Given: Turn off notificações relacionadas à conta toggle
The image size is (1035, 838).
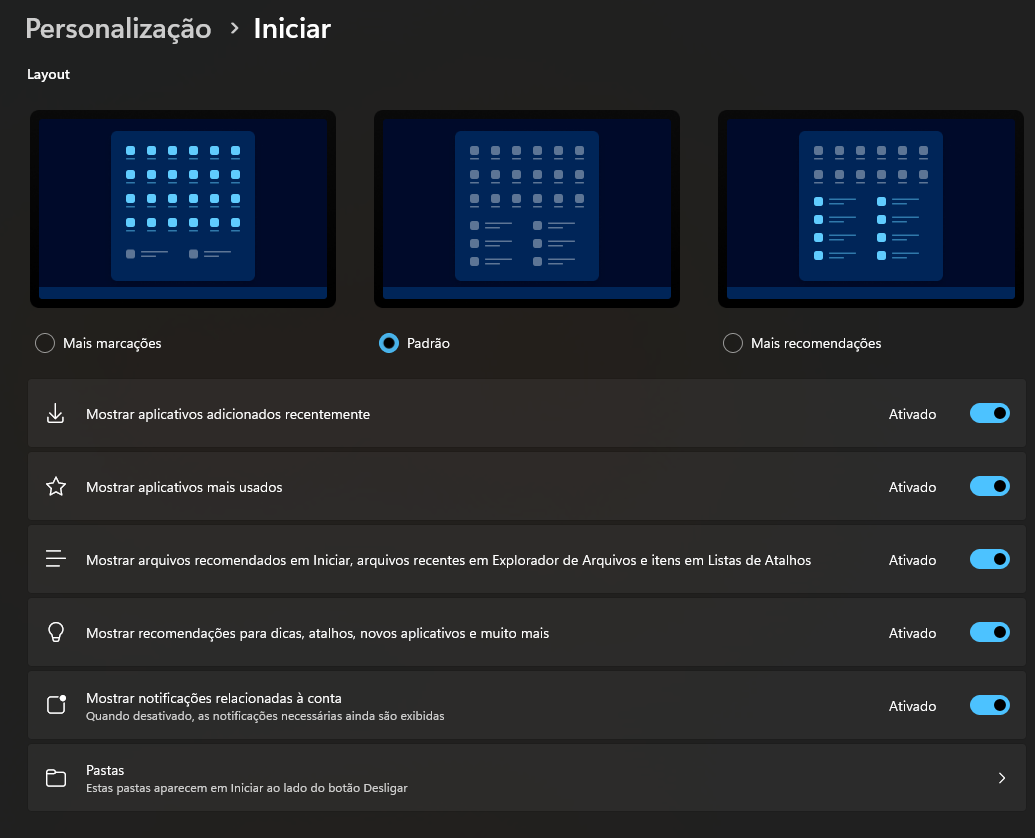Looking at the screenshot, I should click(x=989, y=705).
